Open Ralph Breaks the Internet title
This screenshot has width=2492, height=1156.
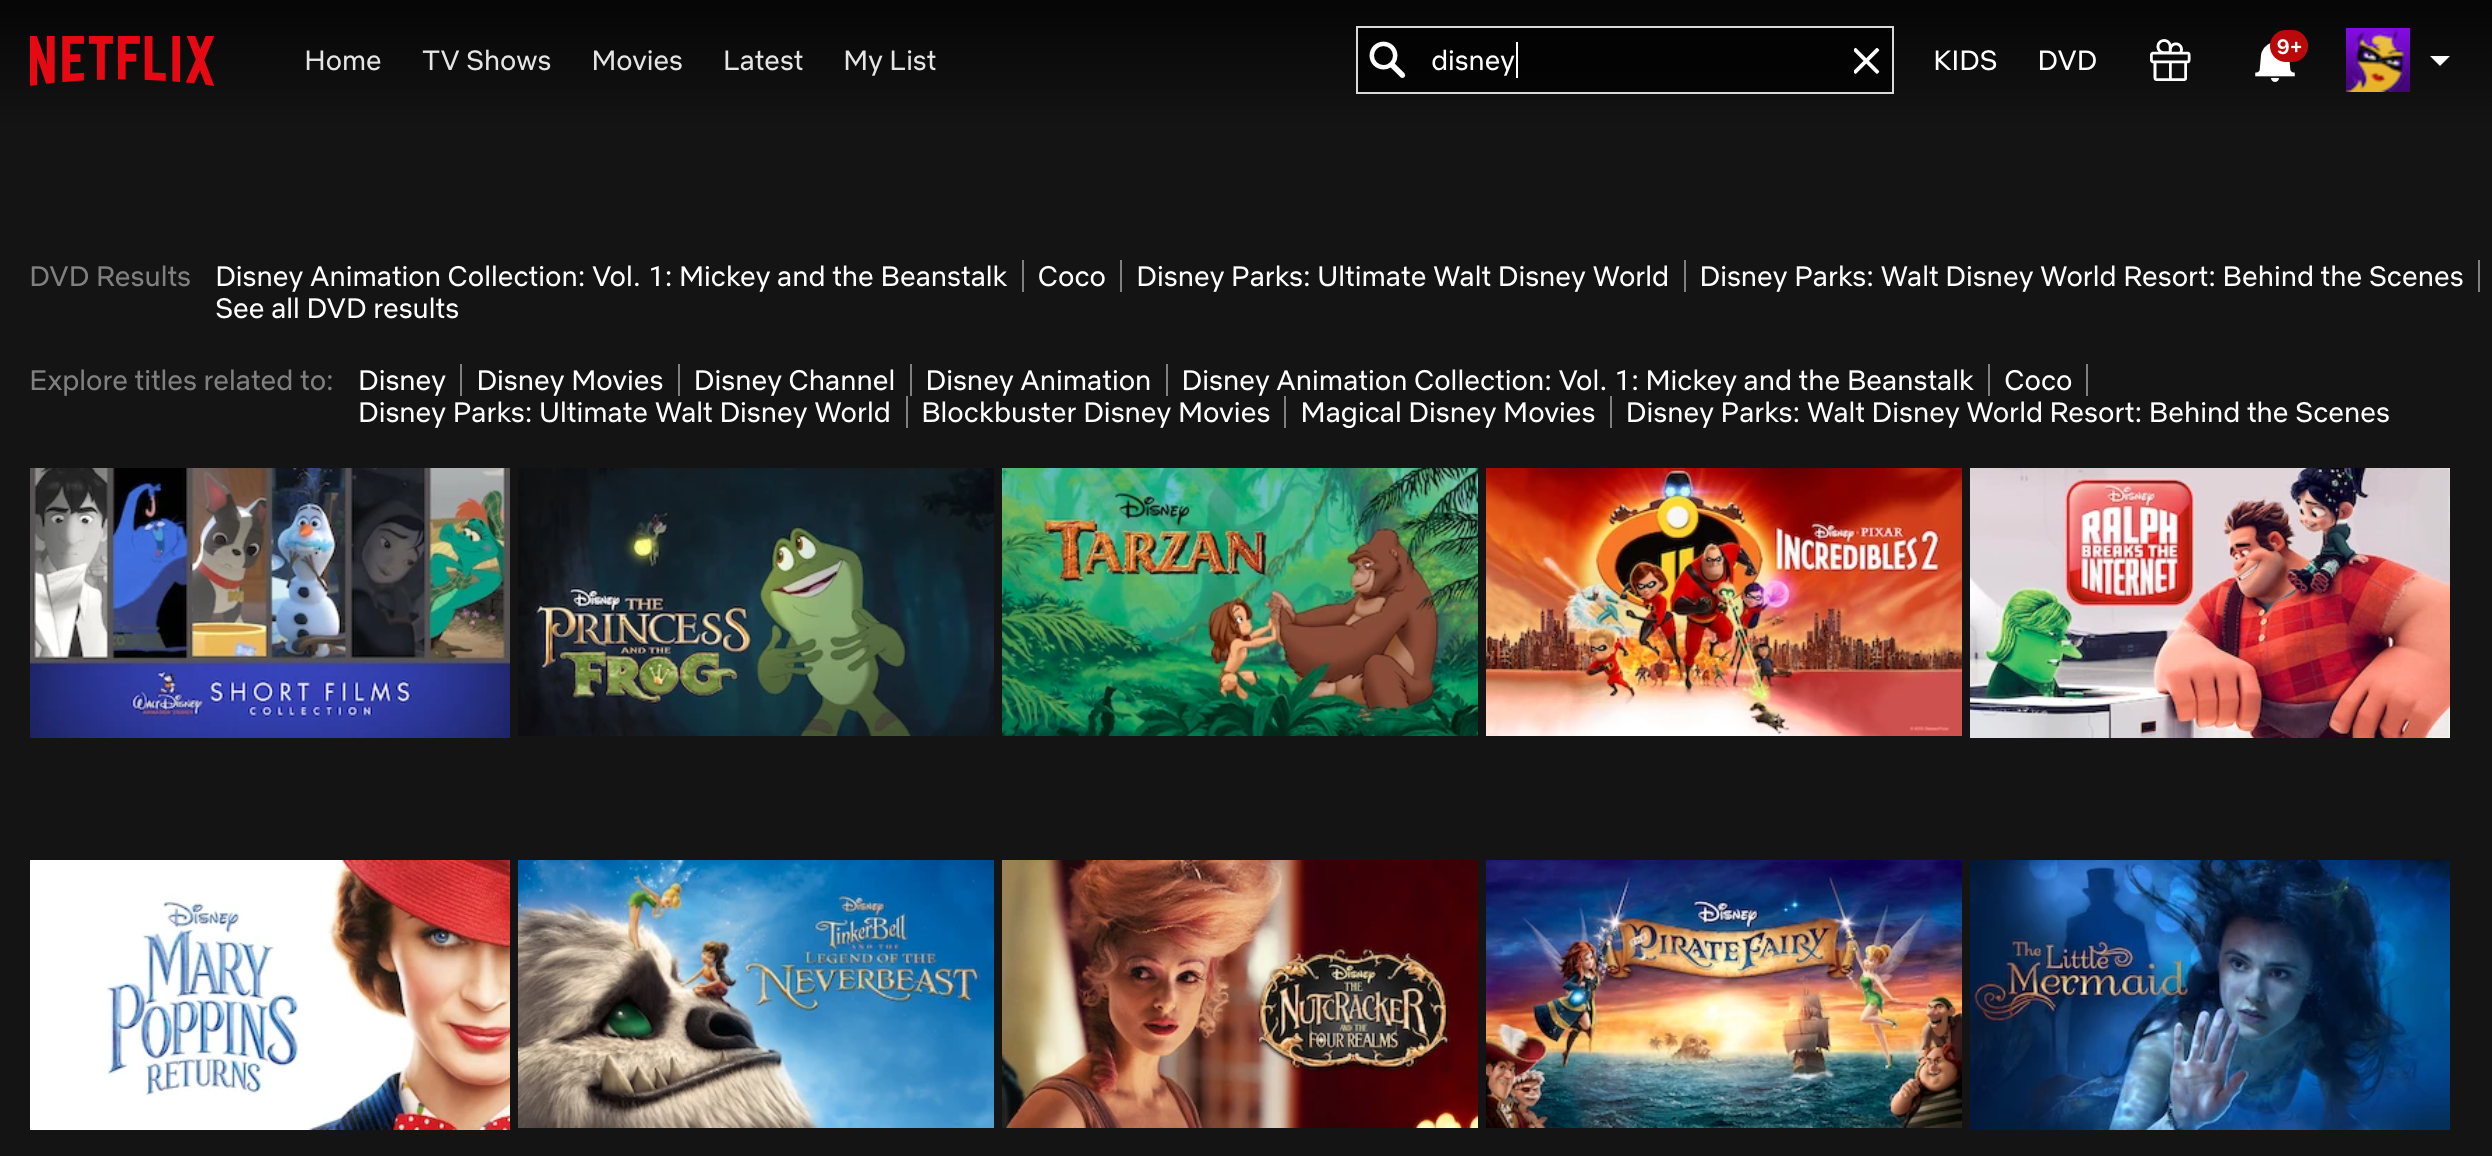click(x=2209, y=602)
